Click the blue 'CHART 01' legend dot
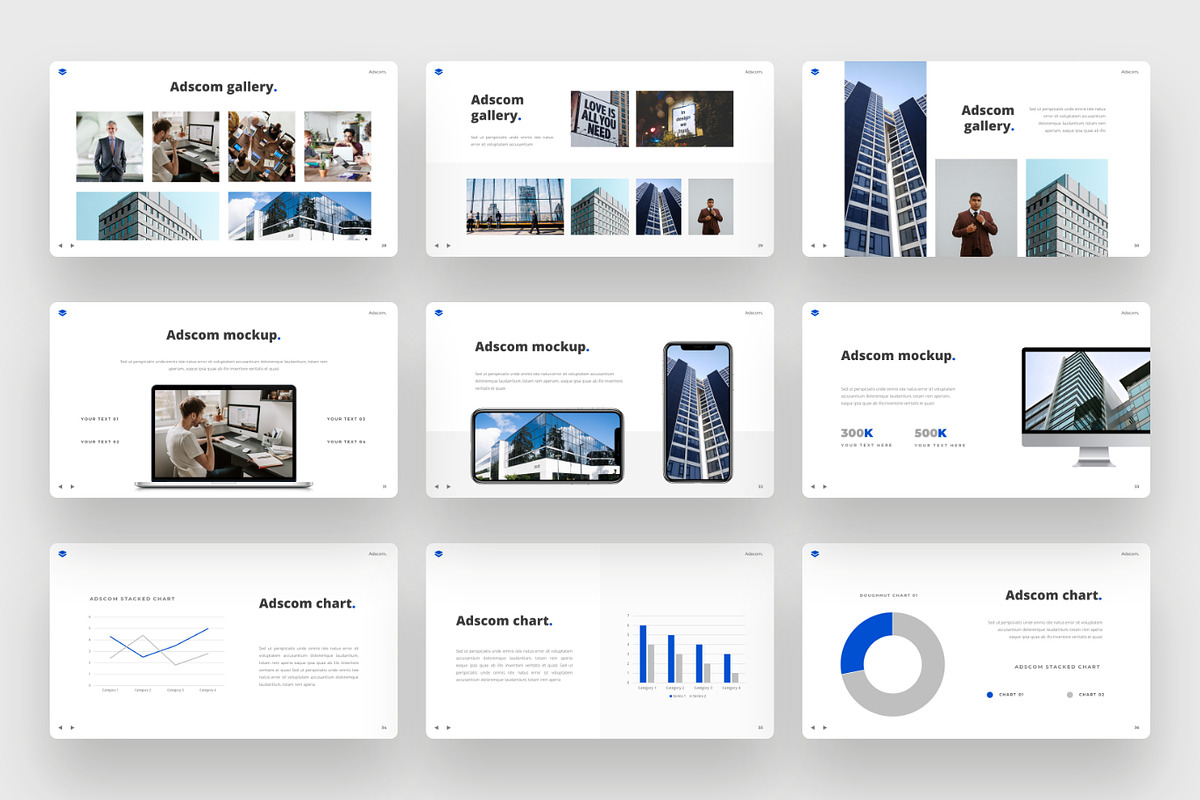The height and width of the screenshot is (800, 1200). point(990,694)
